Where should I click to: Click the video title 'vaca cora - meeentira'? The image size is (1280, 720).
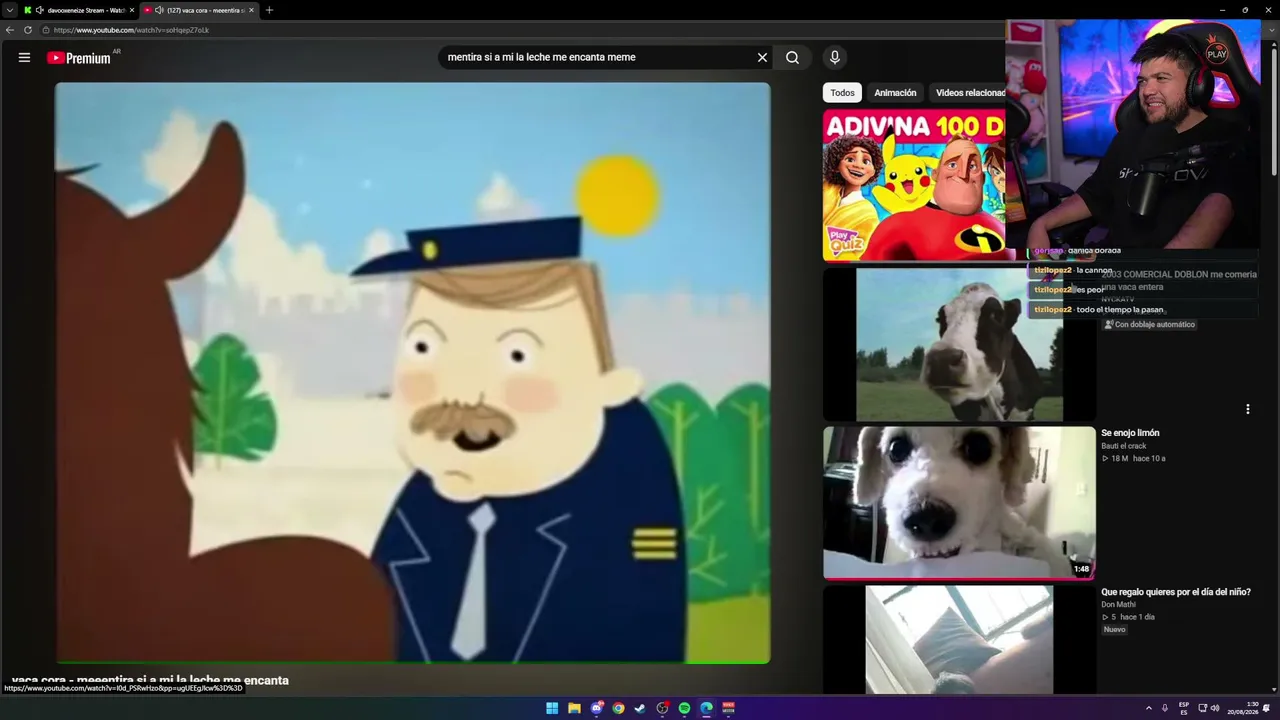click(150, 680)
